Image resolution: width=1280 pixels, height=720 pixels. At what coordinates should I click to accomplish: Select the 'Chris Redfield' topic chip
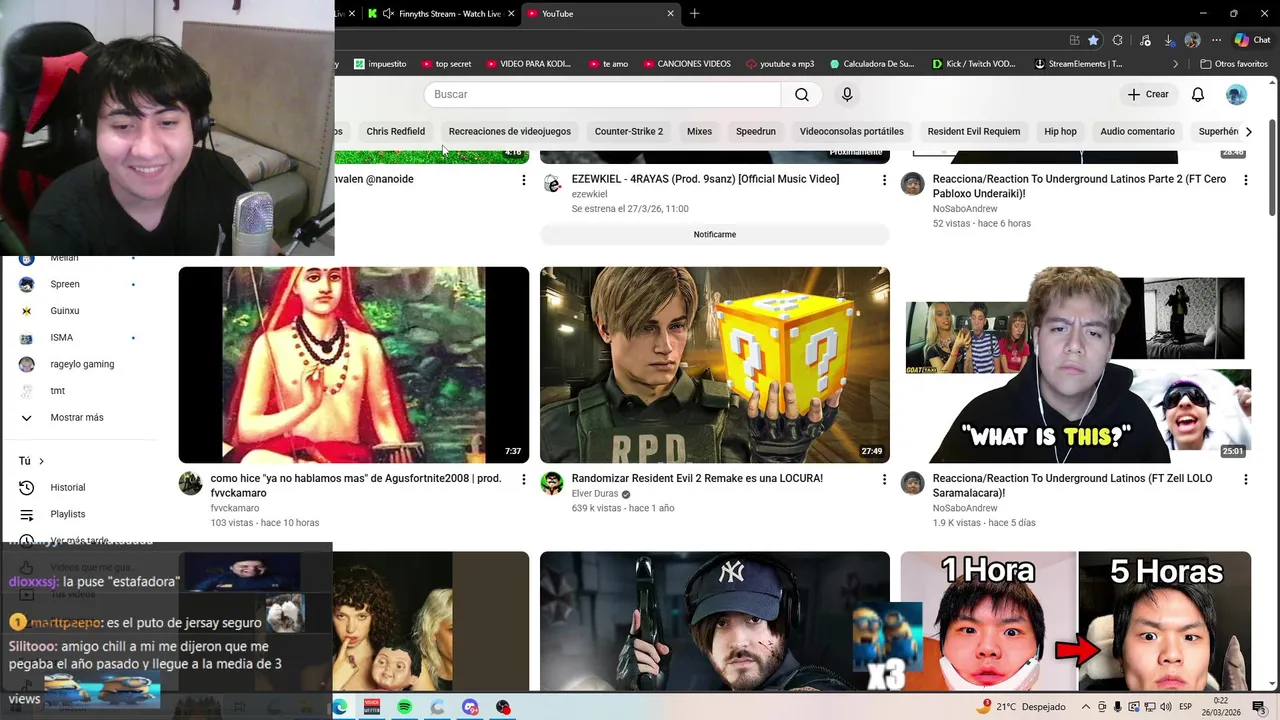[395, 131]
